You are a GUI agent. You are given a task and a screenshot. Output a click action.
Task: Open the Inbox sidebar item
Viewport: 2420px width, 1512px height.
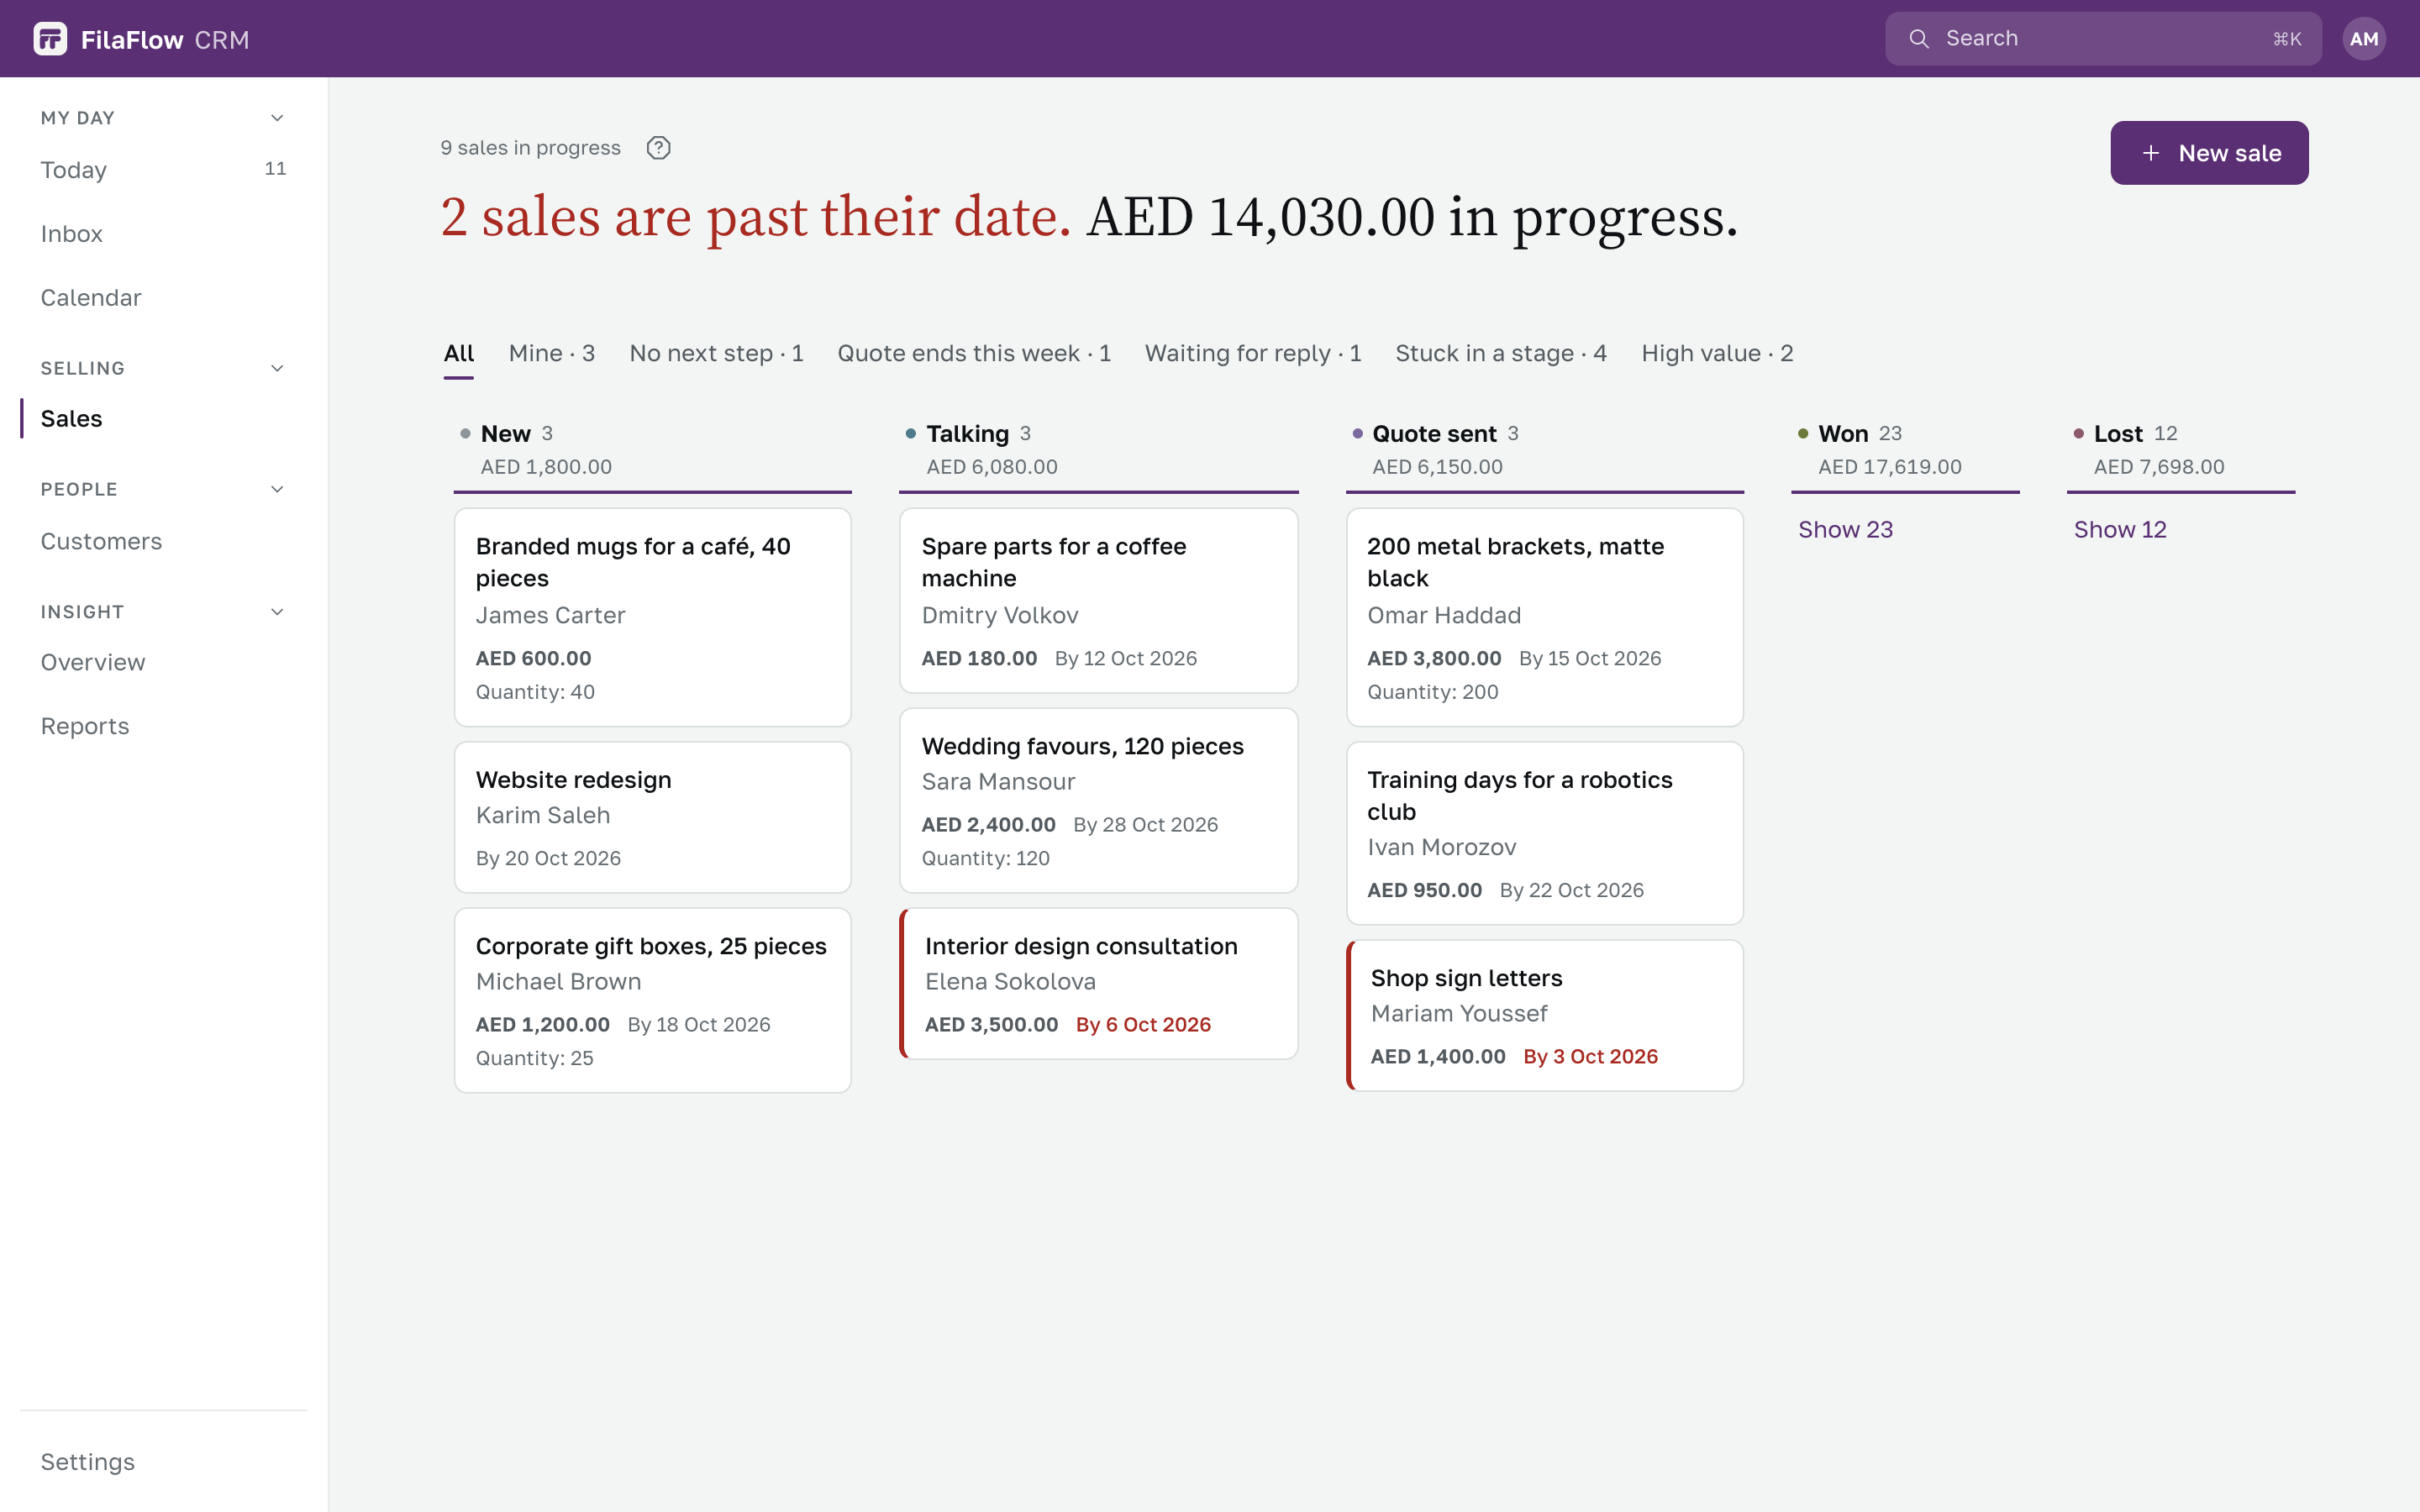pyautogui.click(x=164, y=234)
